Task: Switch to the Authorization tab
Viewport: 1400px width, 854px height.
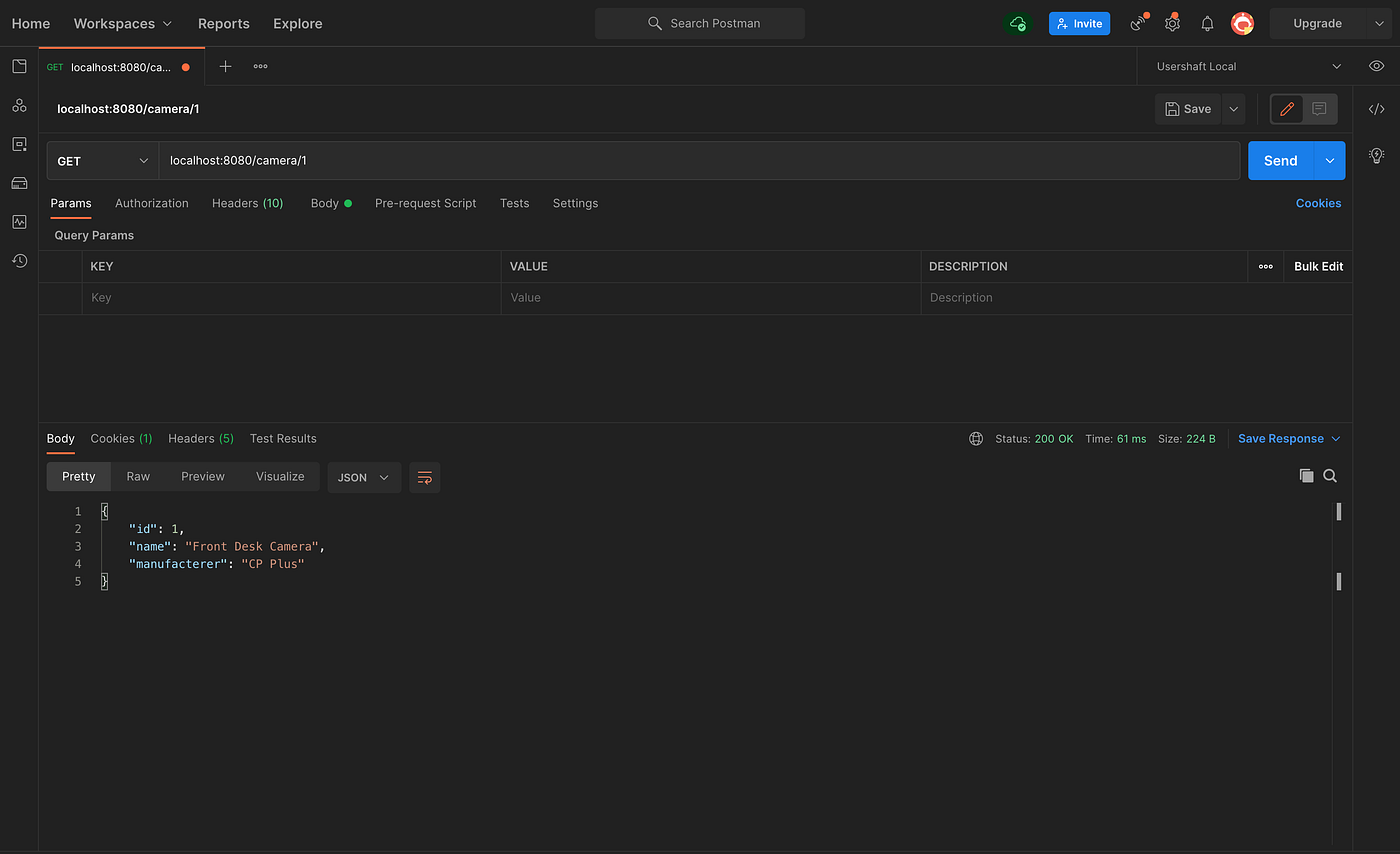Action: (x=151, y=203)
